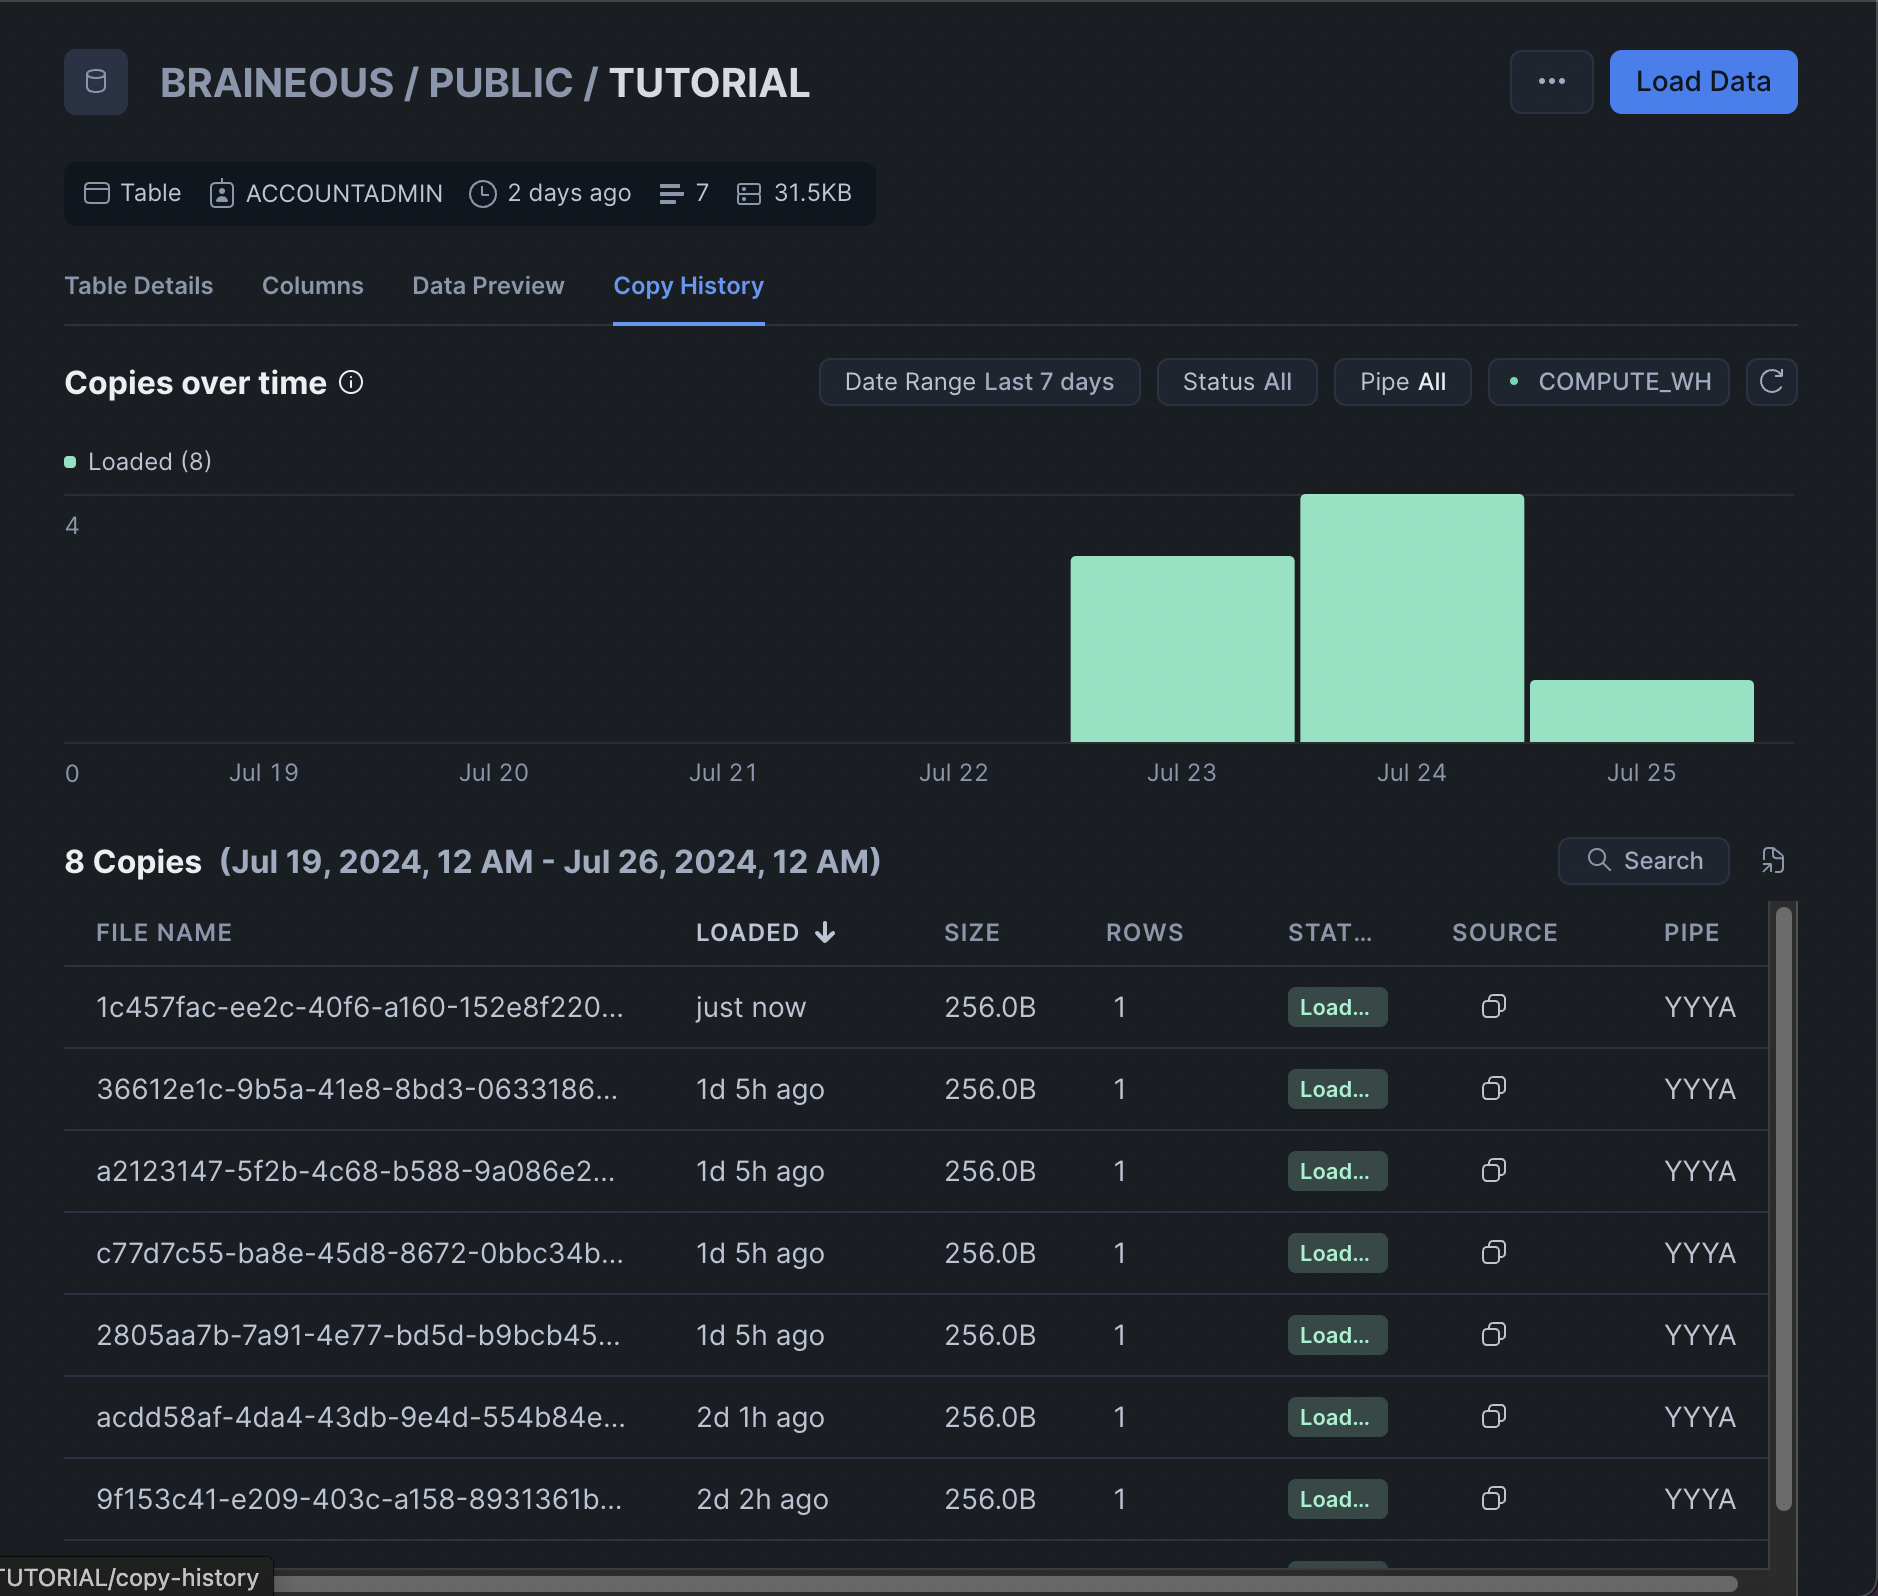Switch to the Data Preview tab
This screenshot has width=1878, height=1596.
pos(488,286)
